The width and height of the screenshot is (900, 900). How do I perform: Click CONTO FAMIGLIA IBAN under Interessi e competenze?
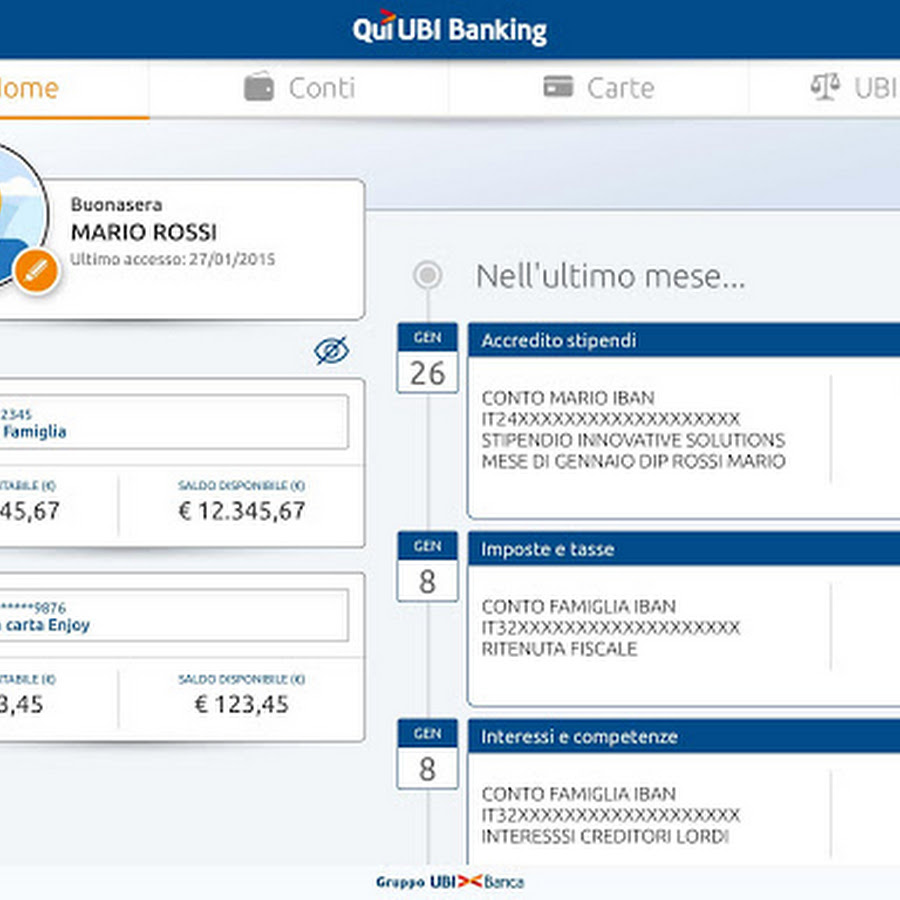click(579, 794)
